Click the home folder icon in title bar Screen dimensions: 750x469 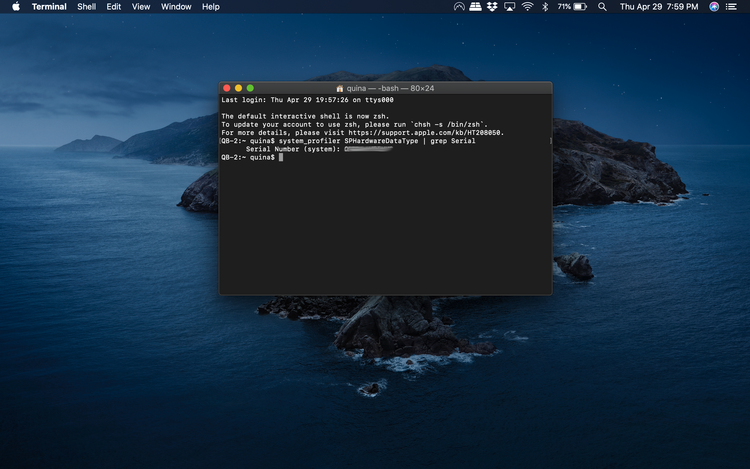tap(340, 88)
